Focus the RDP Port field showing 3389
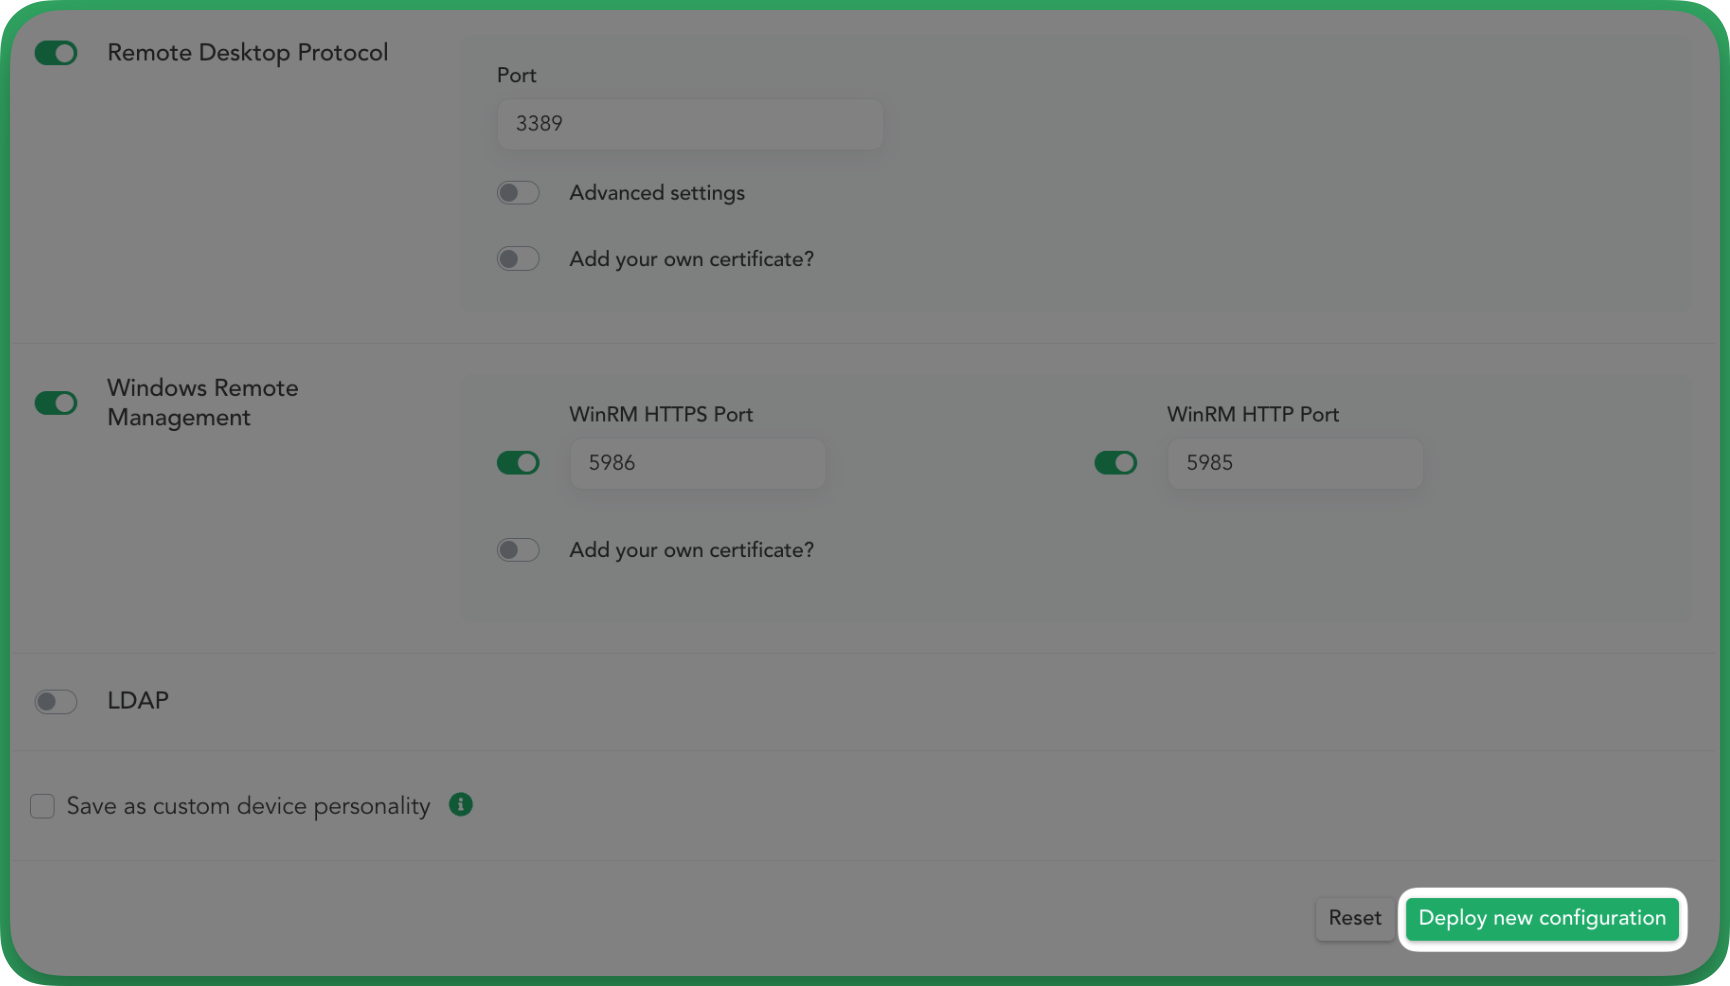This screenshot has width=1730, height=986. [690, 124]
